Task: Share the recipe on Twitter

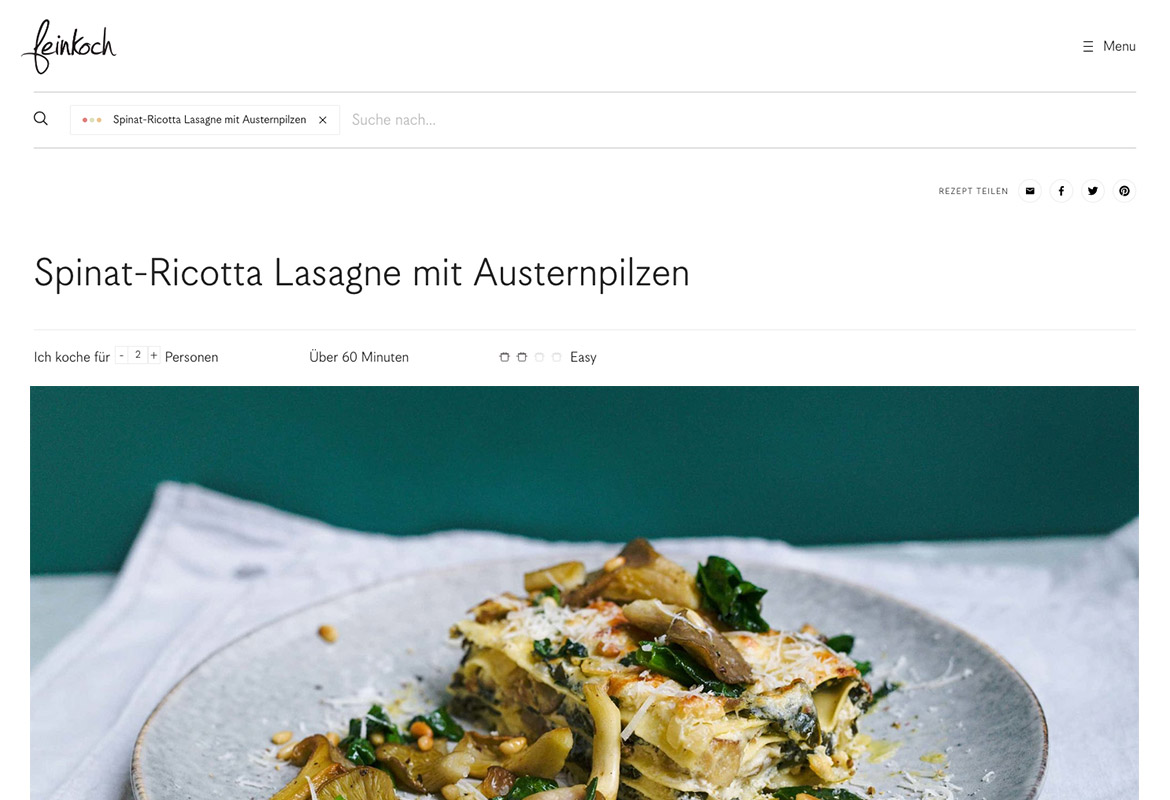Action: pos(1092,191)
